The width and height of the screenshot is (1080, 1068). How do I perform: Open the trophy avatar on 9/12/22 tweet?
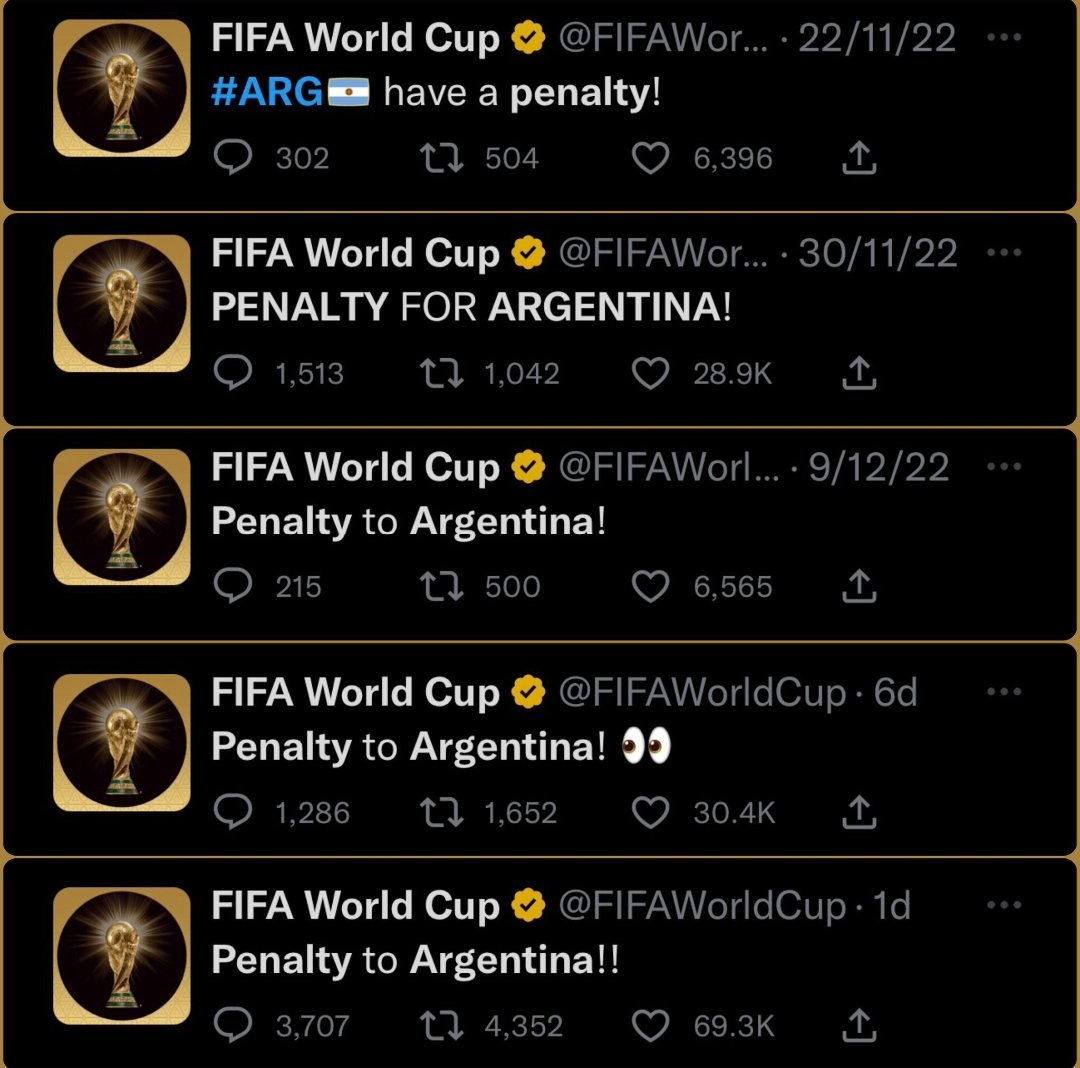click(121, 516)
